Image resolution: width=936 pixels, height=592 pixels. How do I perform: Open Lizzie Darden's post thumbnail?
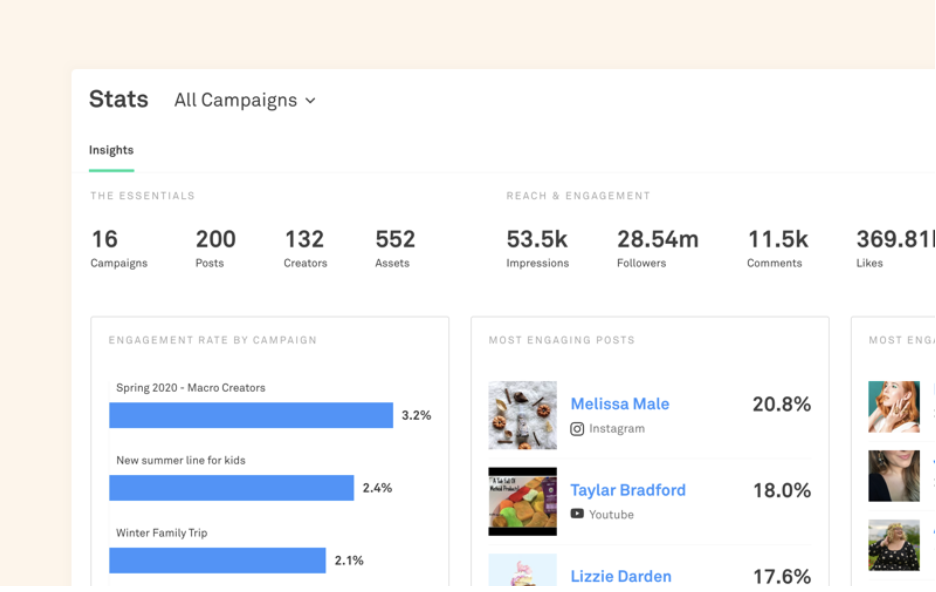click(522, 571)
